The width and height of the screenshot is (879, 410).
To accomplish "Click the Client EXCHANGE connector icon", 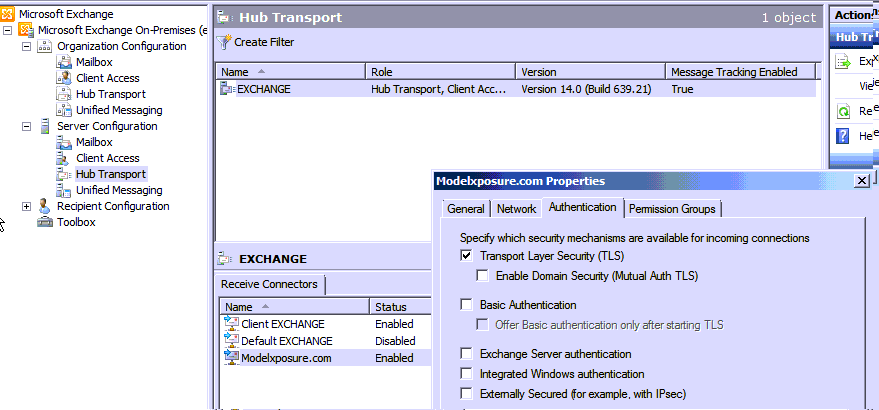I will click(231, 323).
